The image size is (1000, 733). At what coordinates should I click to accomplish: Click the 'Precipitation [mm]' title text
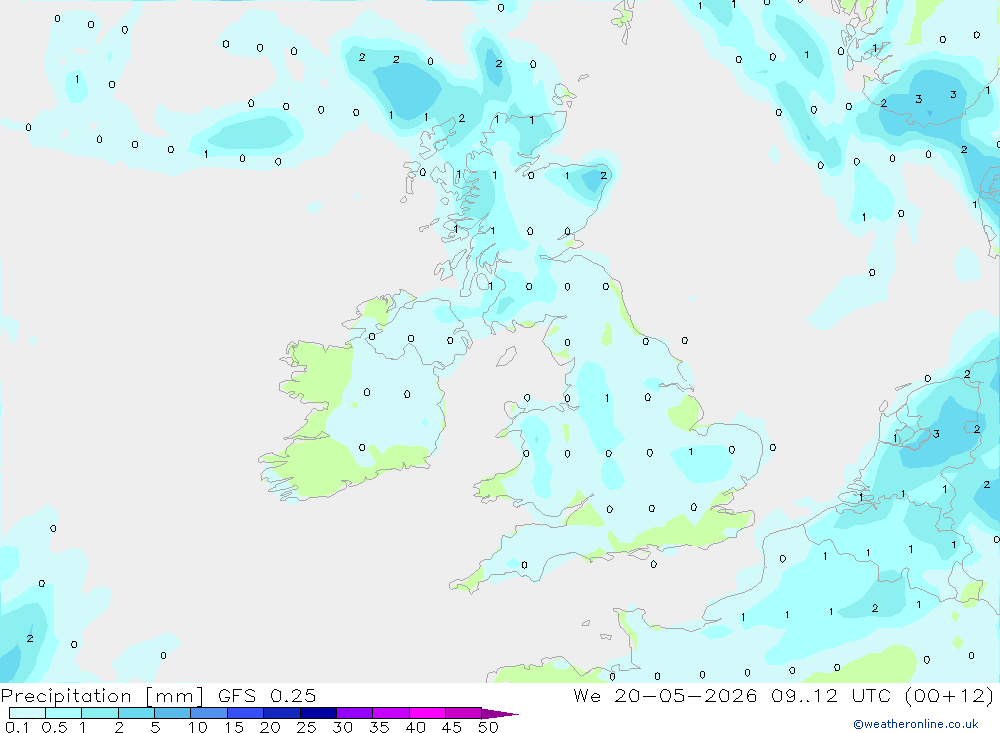[x=102, y=696]
